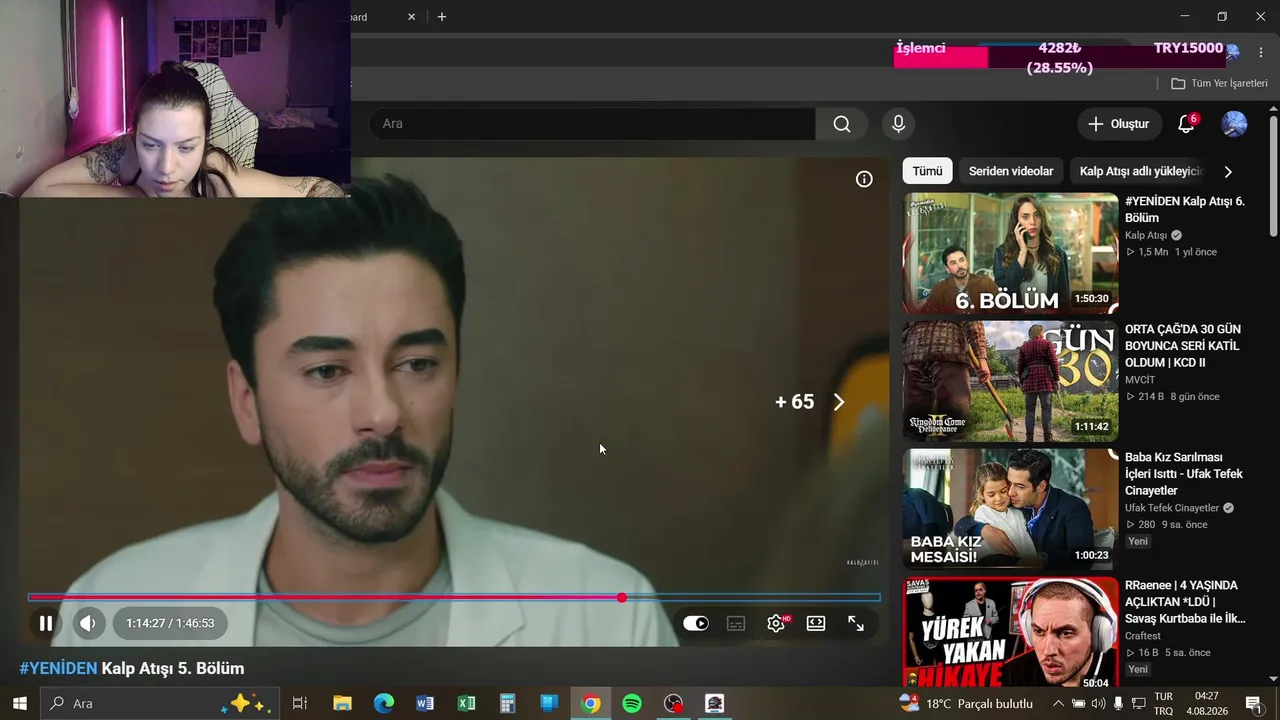Open Spotify from taskbar

point(632,703)
